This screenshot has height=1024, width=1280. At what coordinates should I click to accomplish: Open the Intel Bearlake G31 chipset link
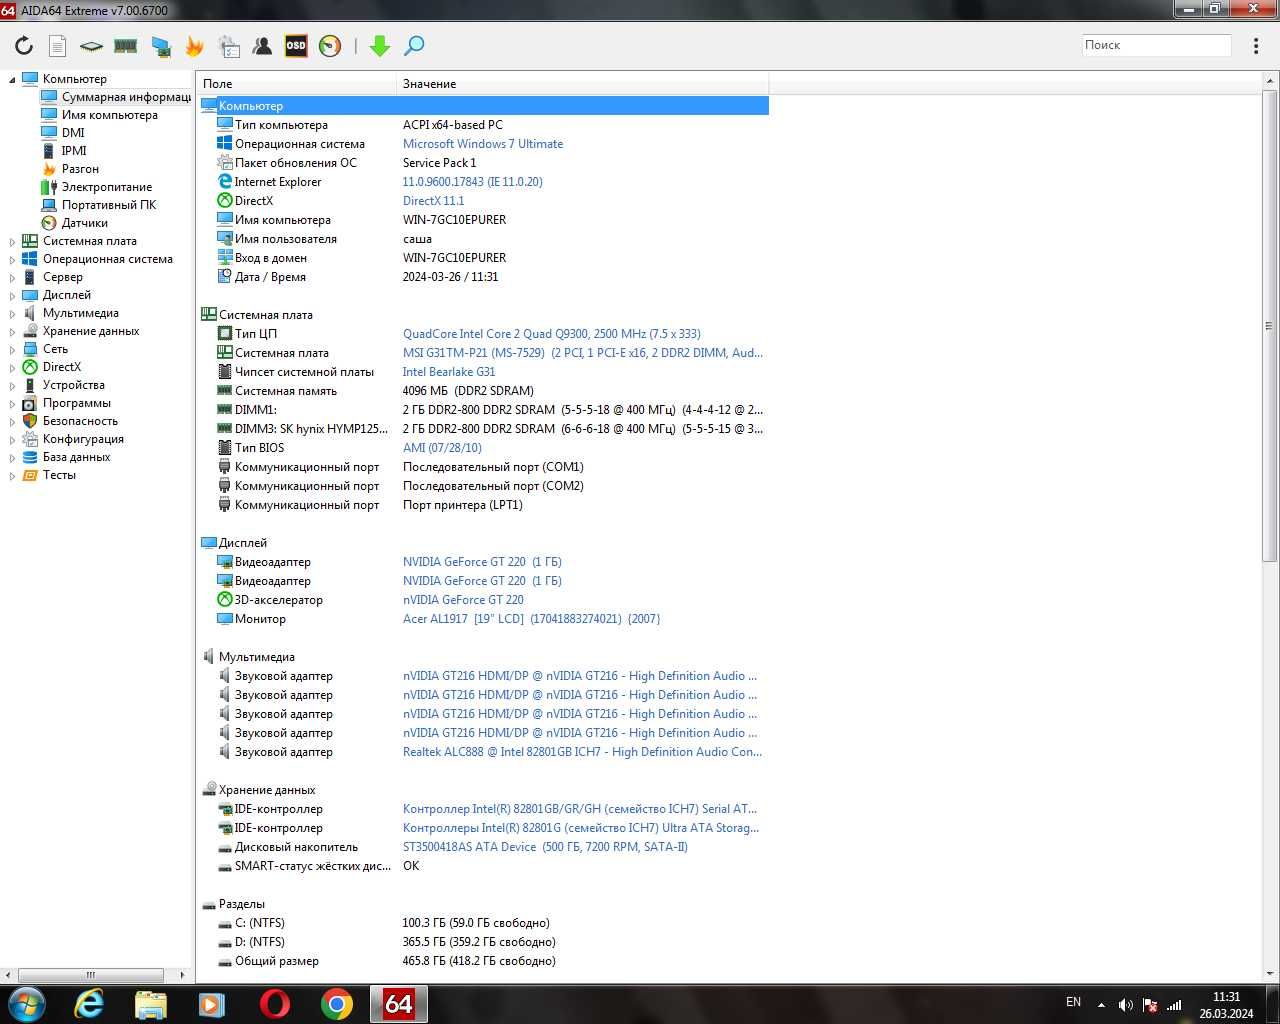pos(449,372)
